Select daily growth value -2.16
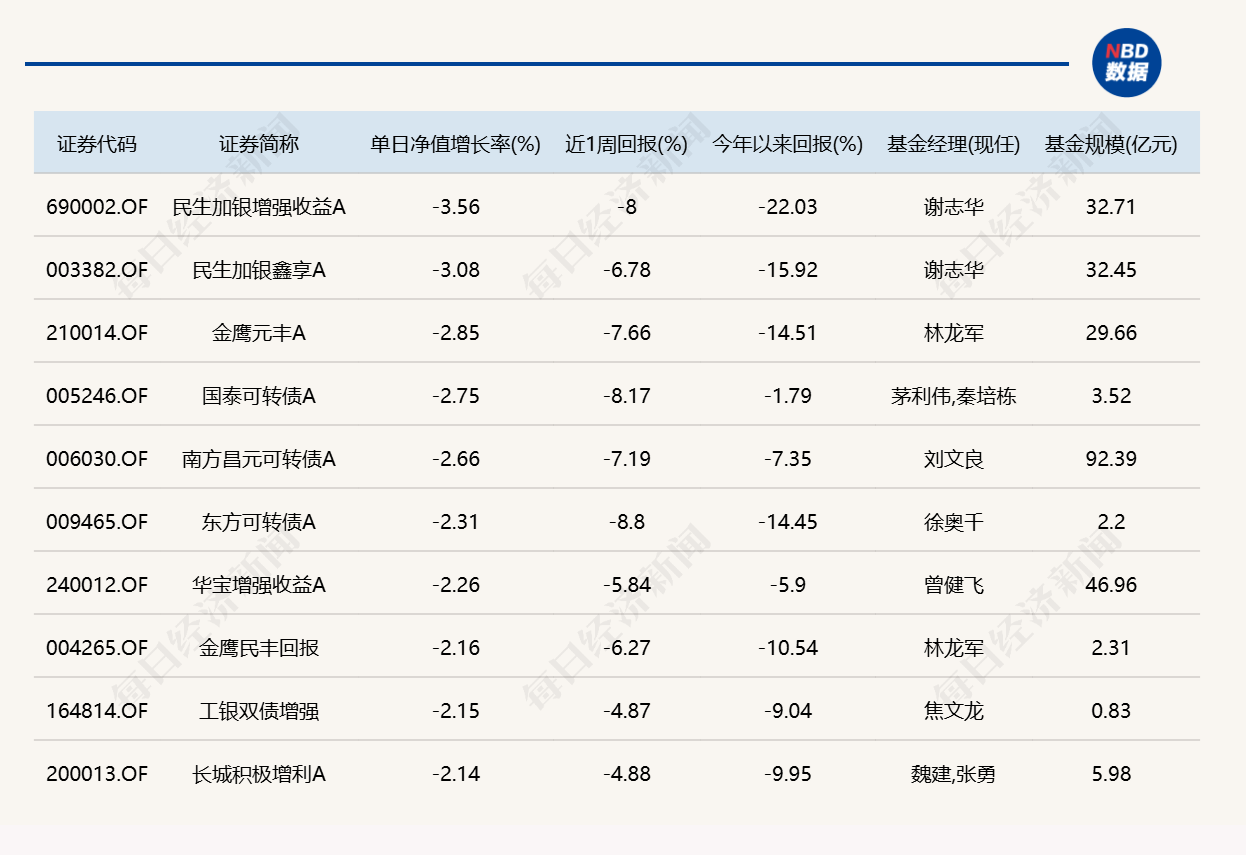The height and width of the screenshot is (855, 1246). (x=456, y=648)
